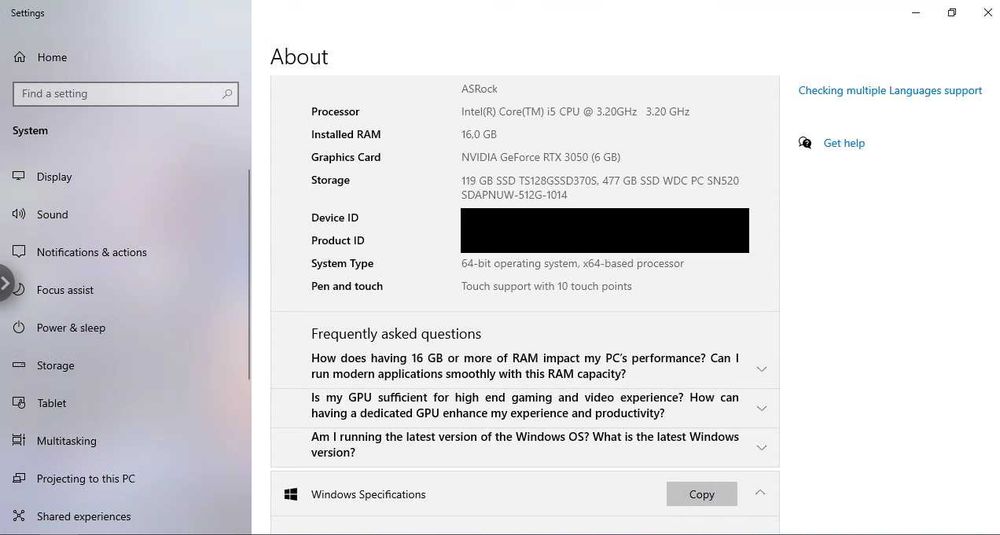
Task: Focus the Find a setting search box
Action: 126,94
